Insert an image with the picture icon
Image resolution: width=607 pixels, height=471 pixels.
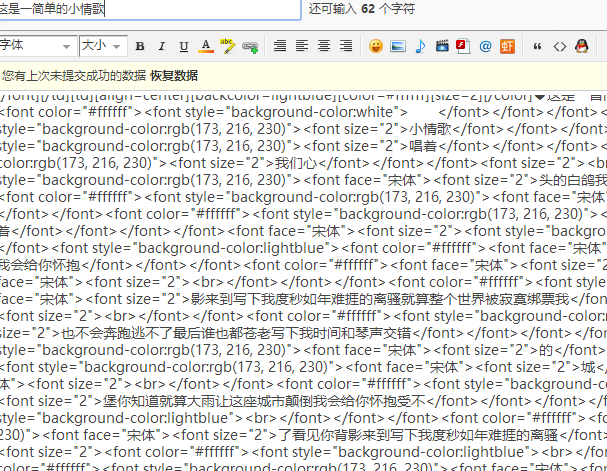[x=398, y=46]
